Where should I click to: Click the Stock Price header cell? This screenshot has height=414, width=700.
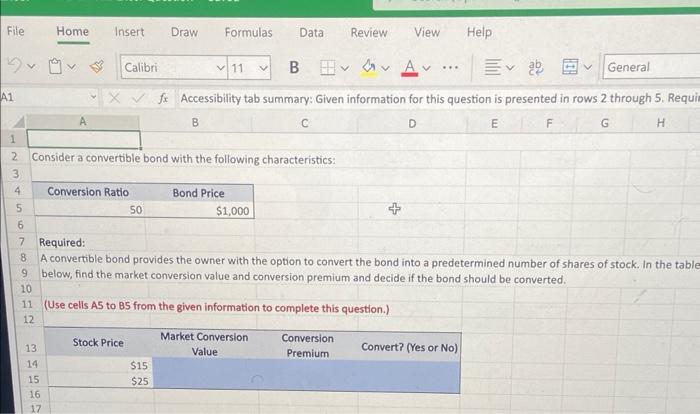pos(98,343)
